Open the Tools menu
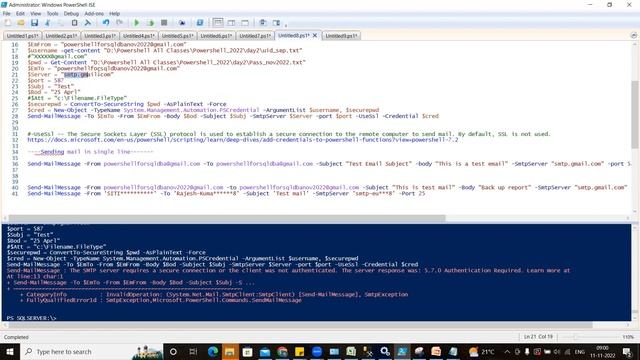This screenshot has width=640, height=360. [x=52, y=13]
